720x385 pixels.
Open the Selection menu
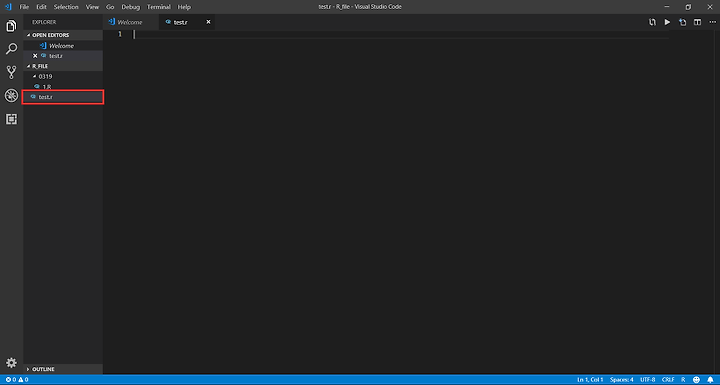click(66, 7)
